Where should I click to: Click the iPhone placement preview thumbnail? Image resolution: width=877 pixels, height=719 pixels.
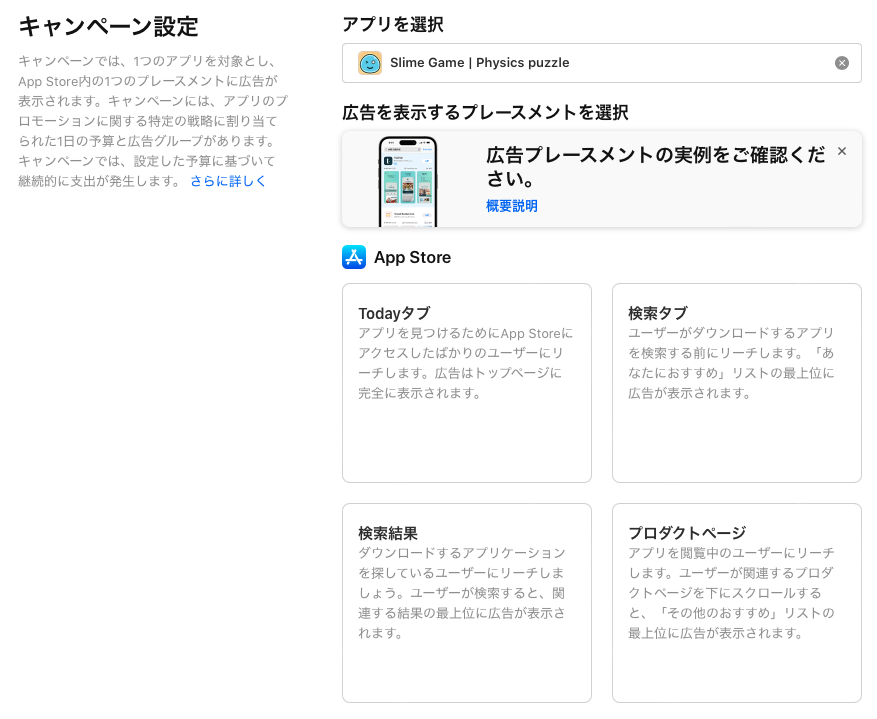pyautogui.click(x=408, y=182)
